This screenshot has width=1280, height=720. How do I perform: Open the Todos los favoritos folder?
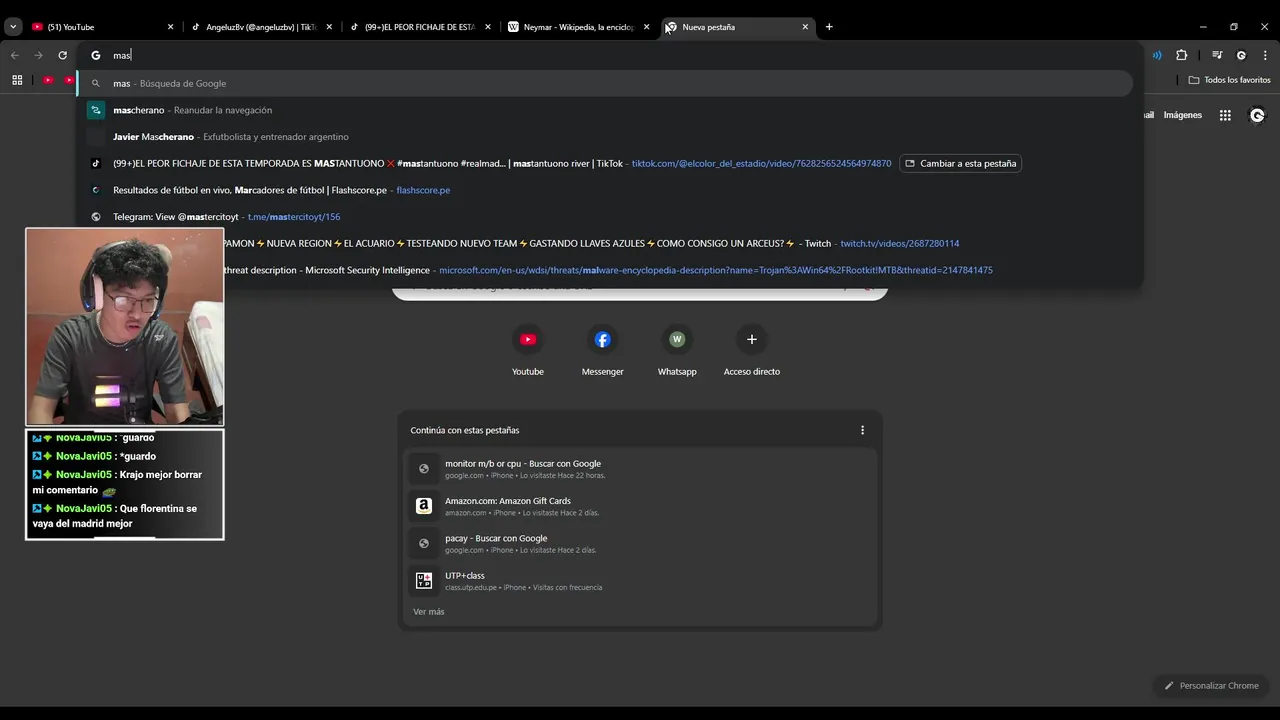1229,80
